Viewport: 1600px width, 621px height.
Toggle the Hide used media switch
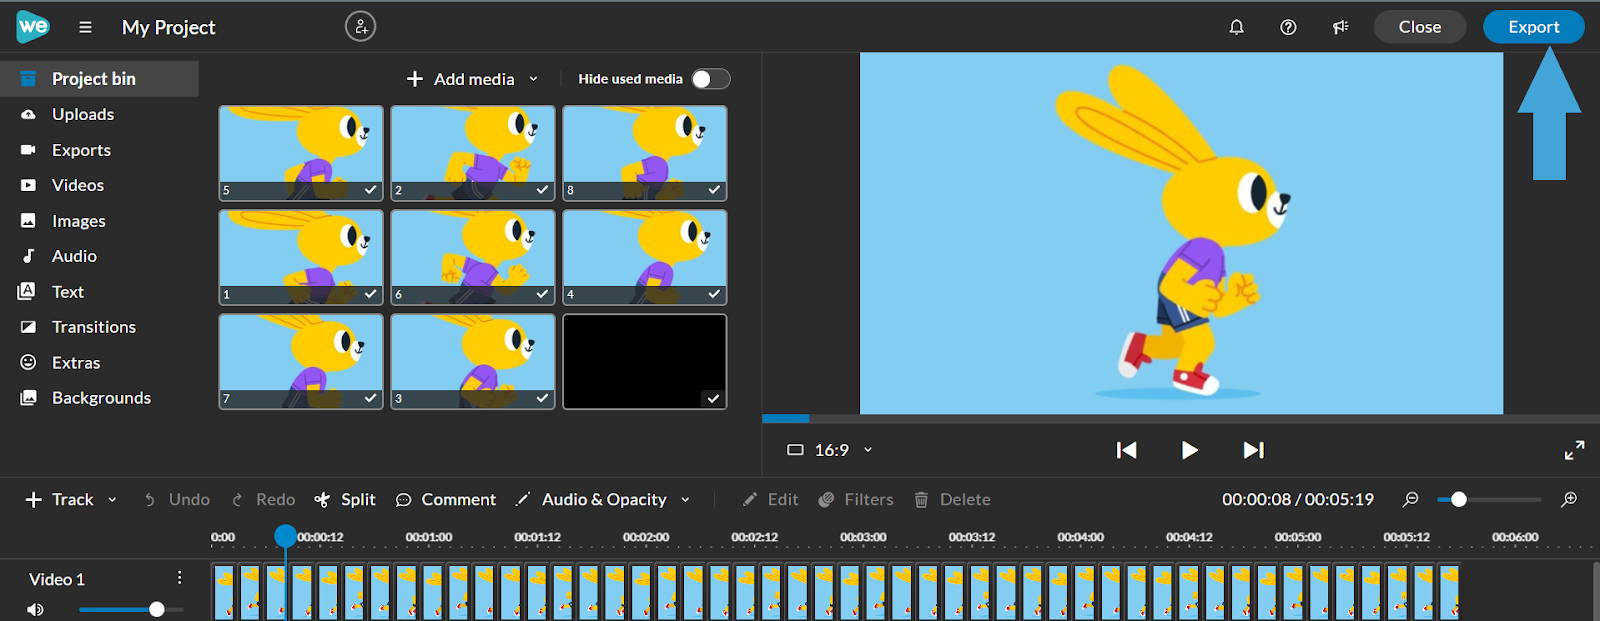[x=711, y=79]
